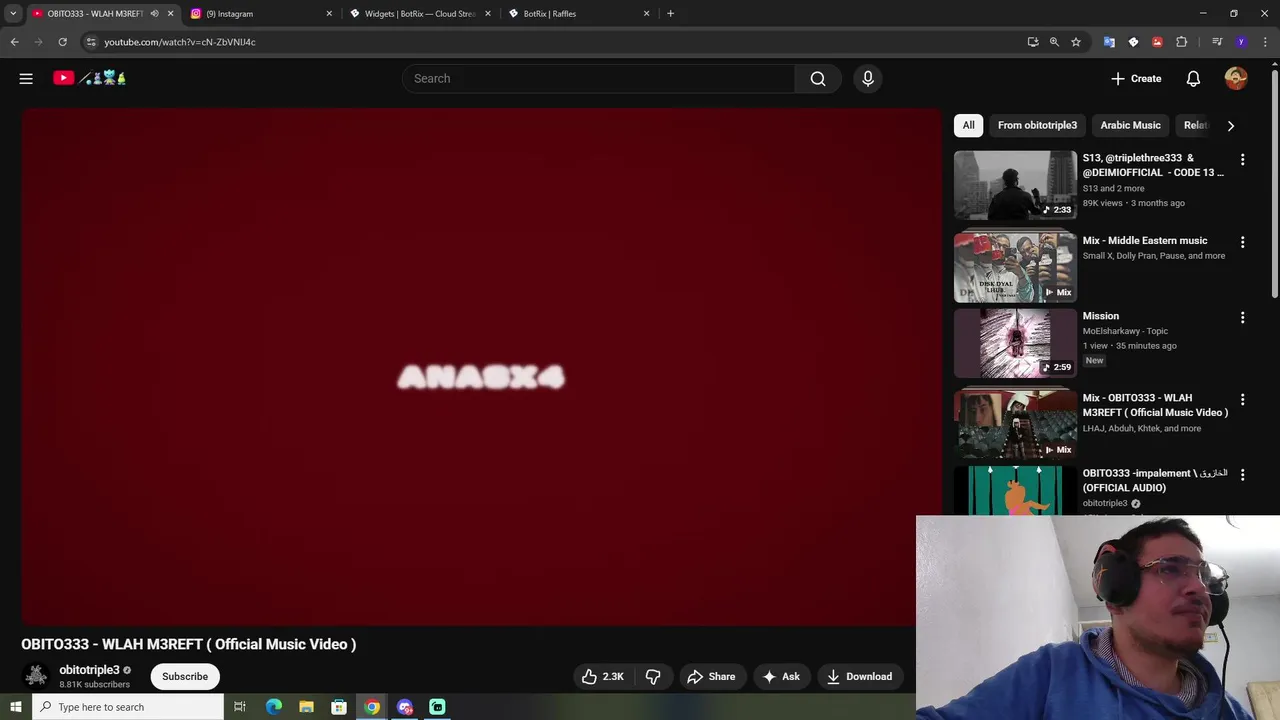
Task: Open options for Mix OBITO333 WLAH M3REFT
Action: [1242, 400]
